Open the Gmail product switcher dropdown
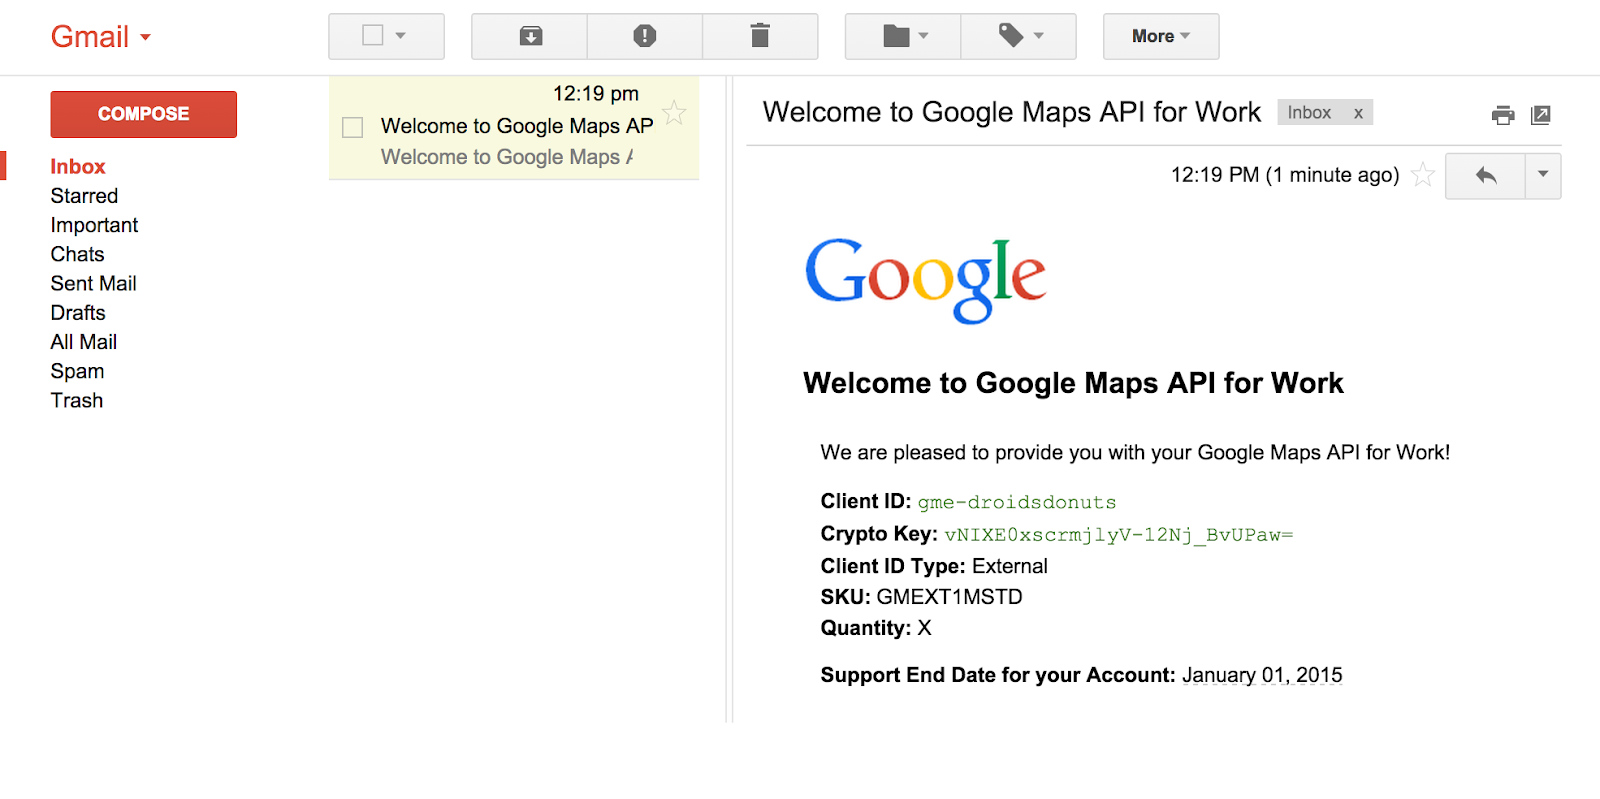The image size is (1600, 799). pyautogui.click(x=101, y=37)
